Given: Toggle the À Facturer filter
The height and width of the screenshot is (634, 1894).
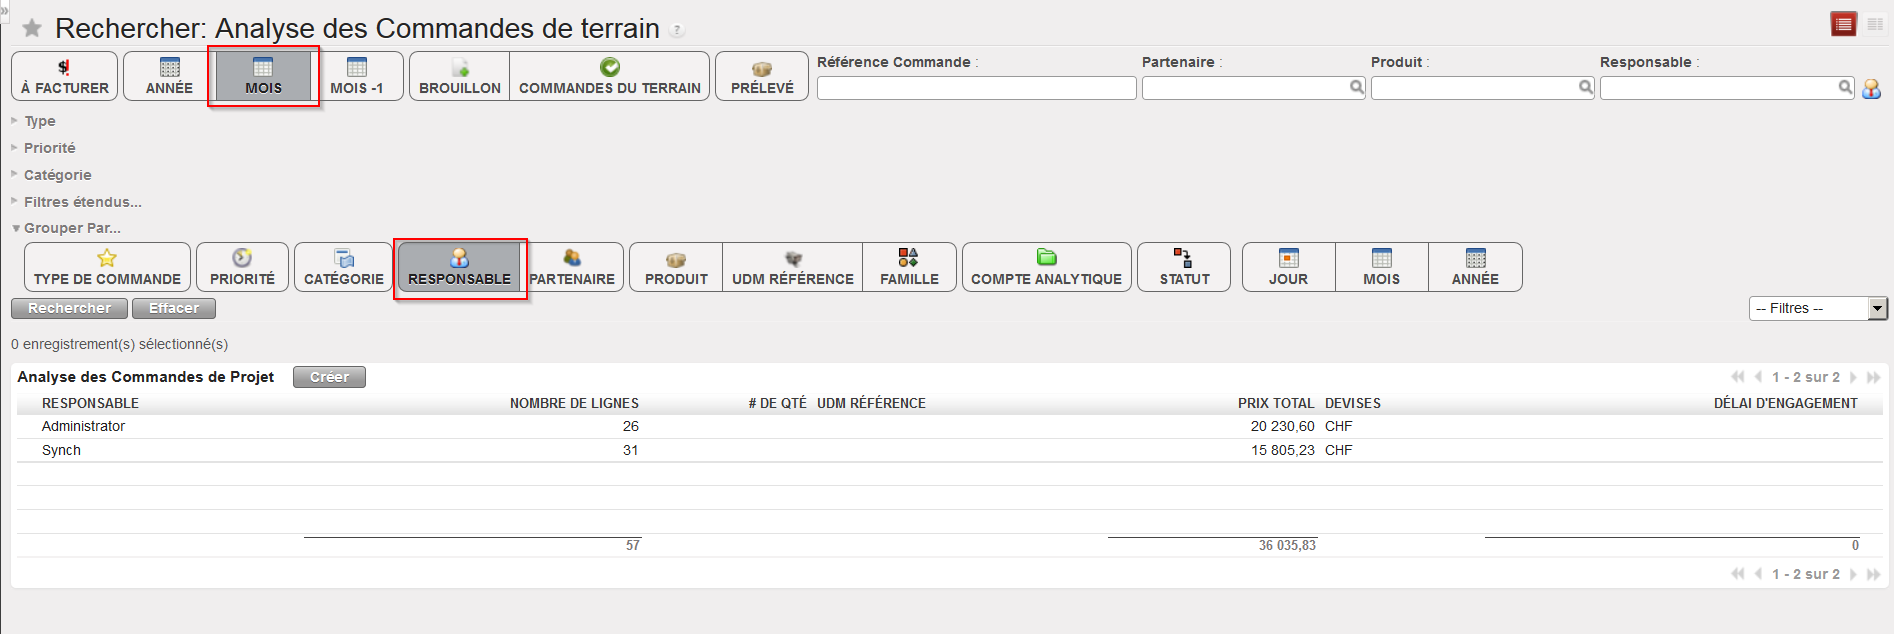Looking at the screenshot, I should pyautogui.click(x=65, y=76).
